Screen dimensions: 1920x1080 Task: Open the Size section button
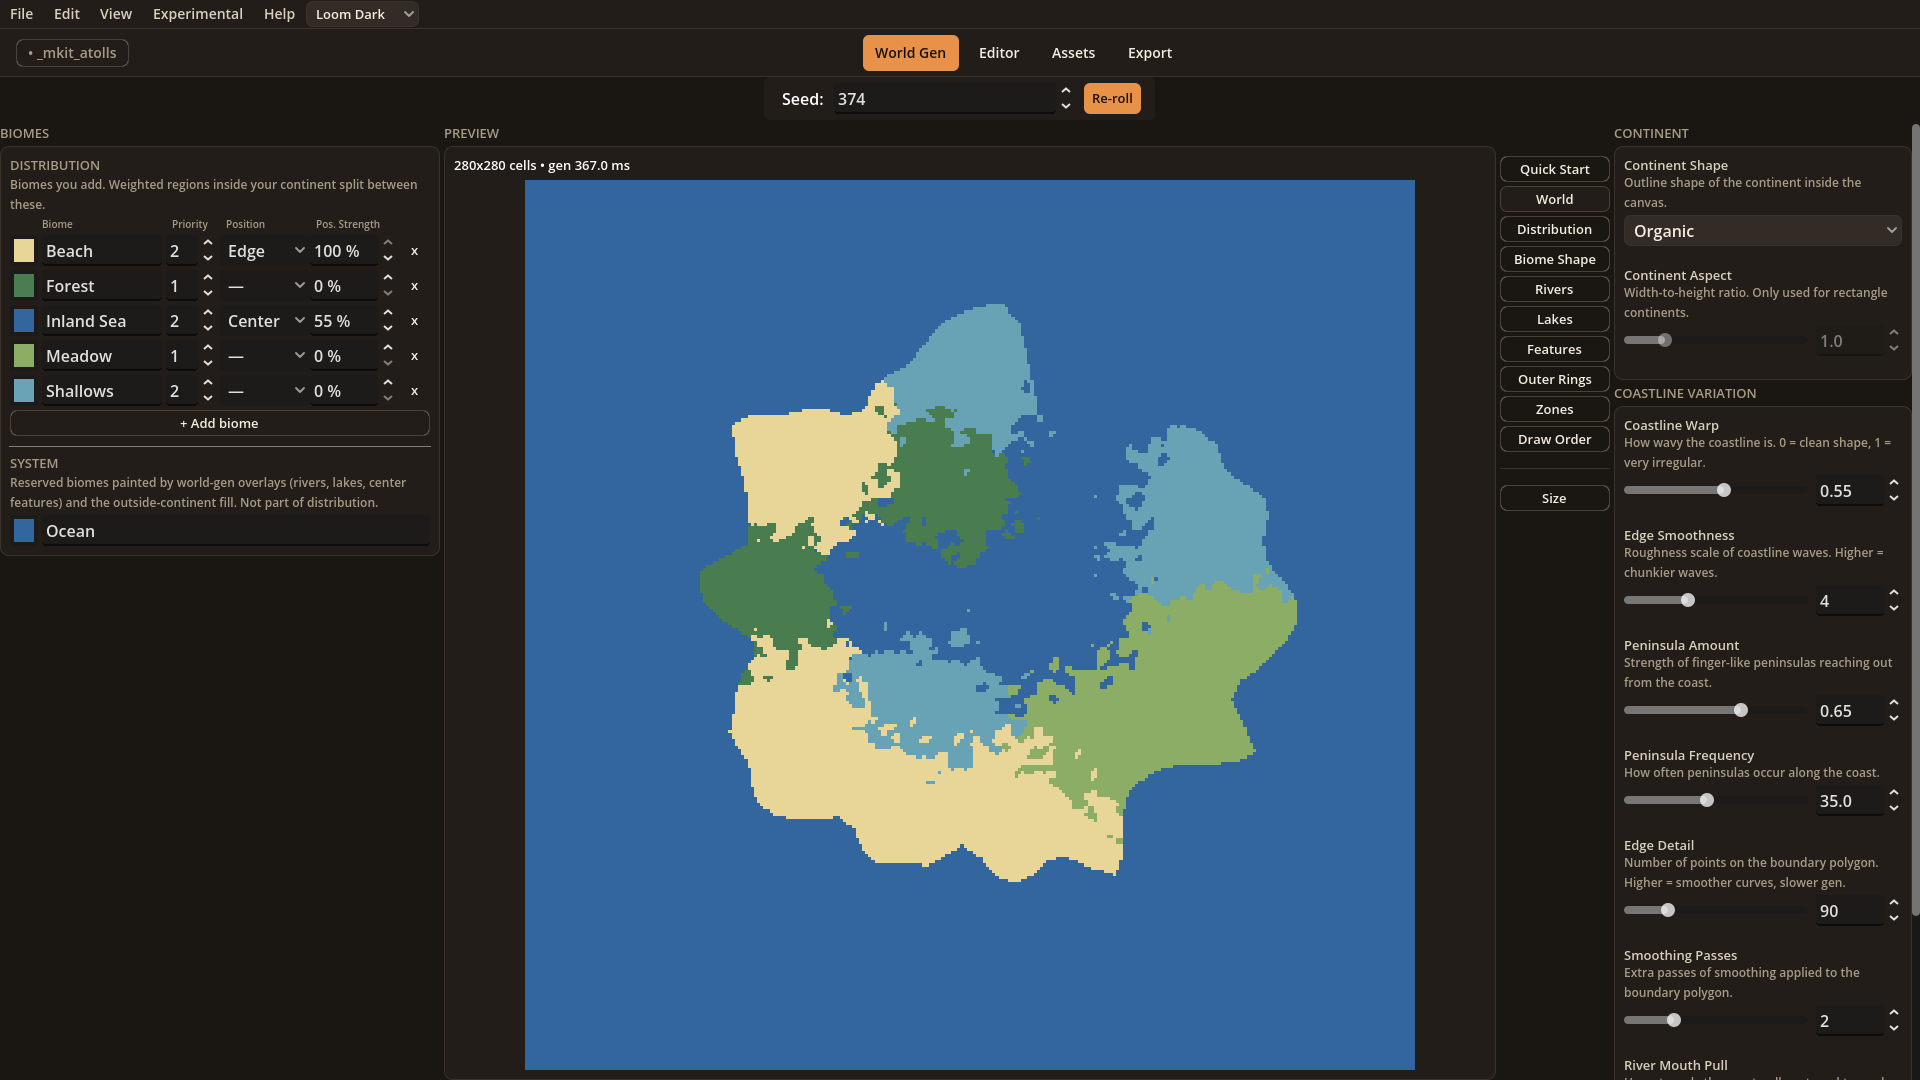click(x=1554, y=498)
